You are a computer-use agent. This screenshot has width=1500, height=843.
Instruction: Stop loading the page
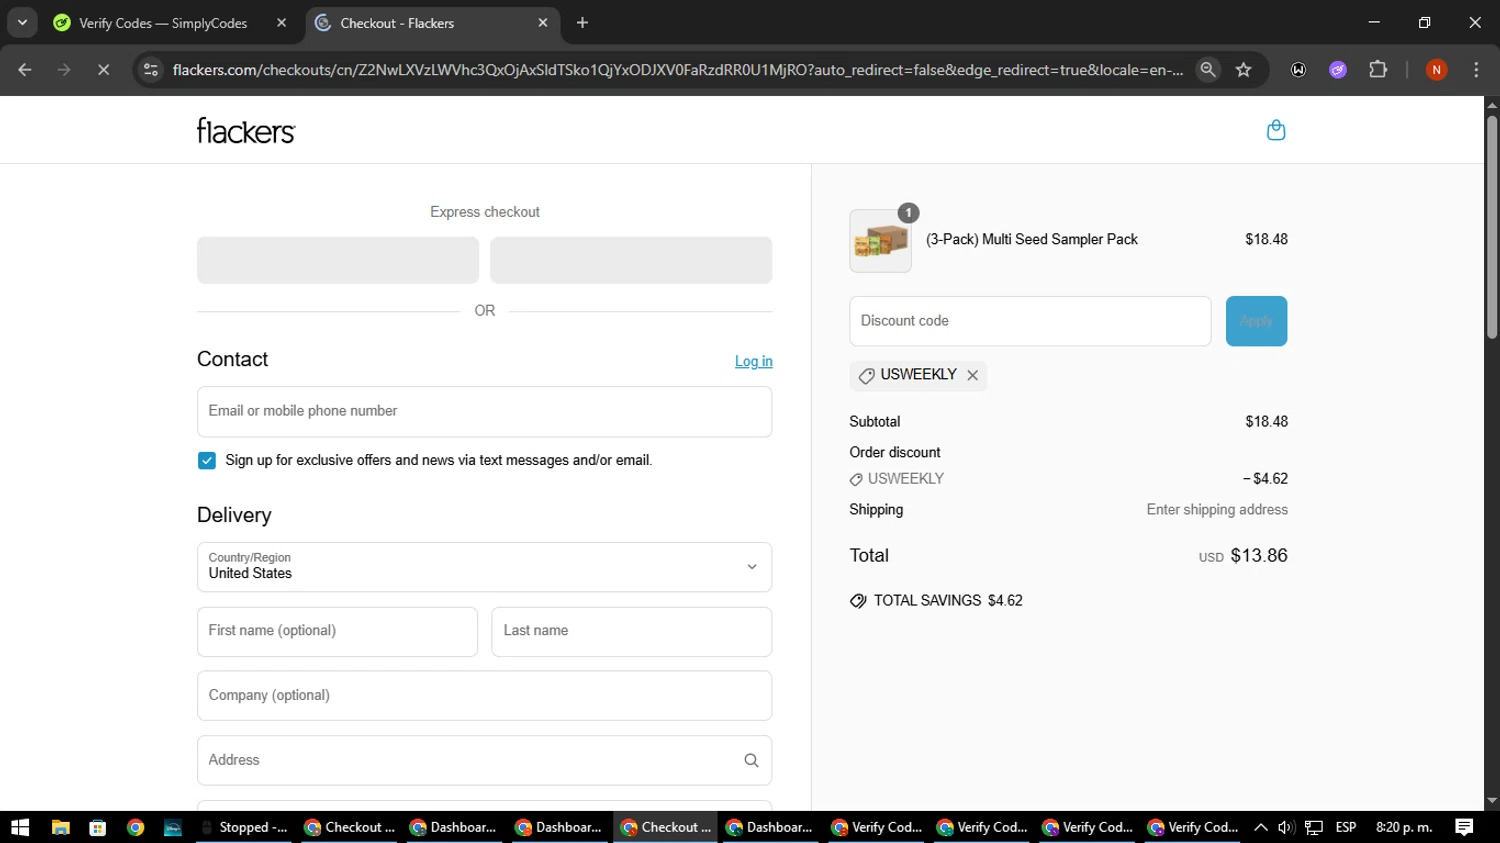(x=103, y=70)
